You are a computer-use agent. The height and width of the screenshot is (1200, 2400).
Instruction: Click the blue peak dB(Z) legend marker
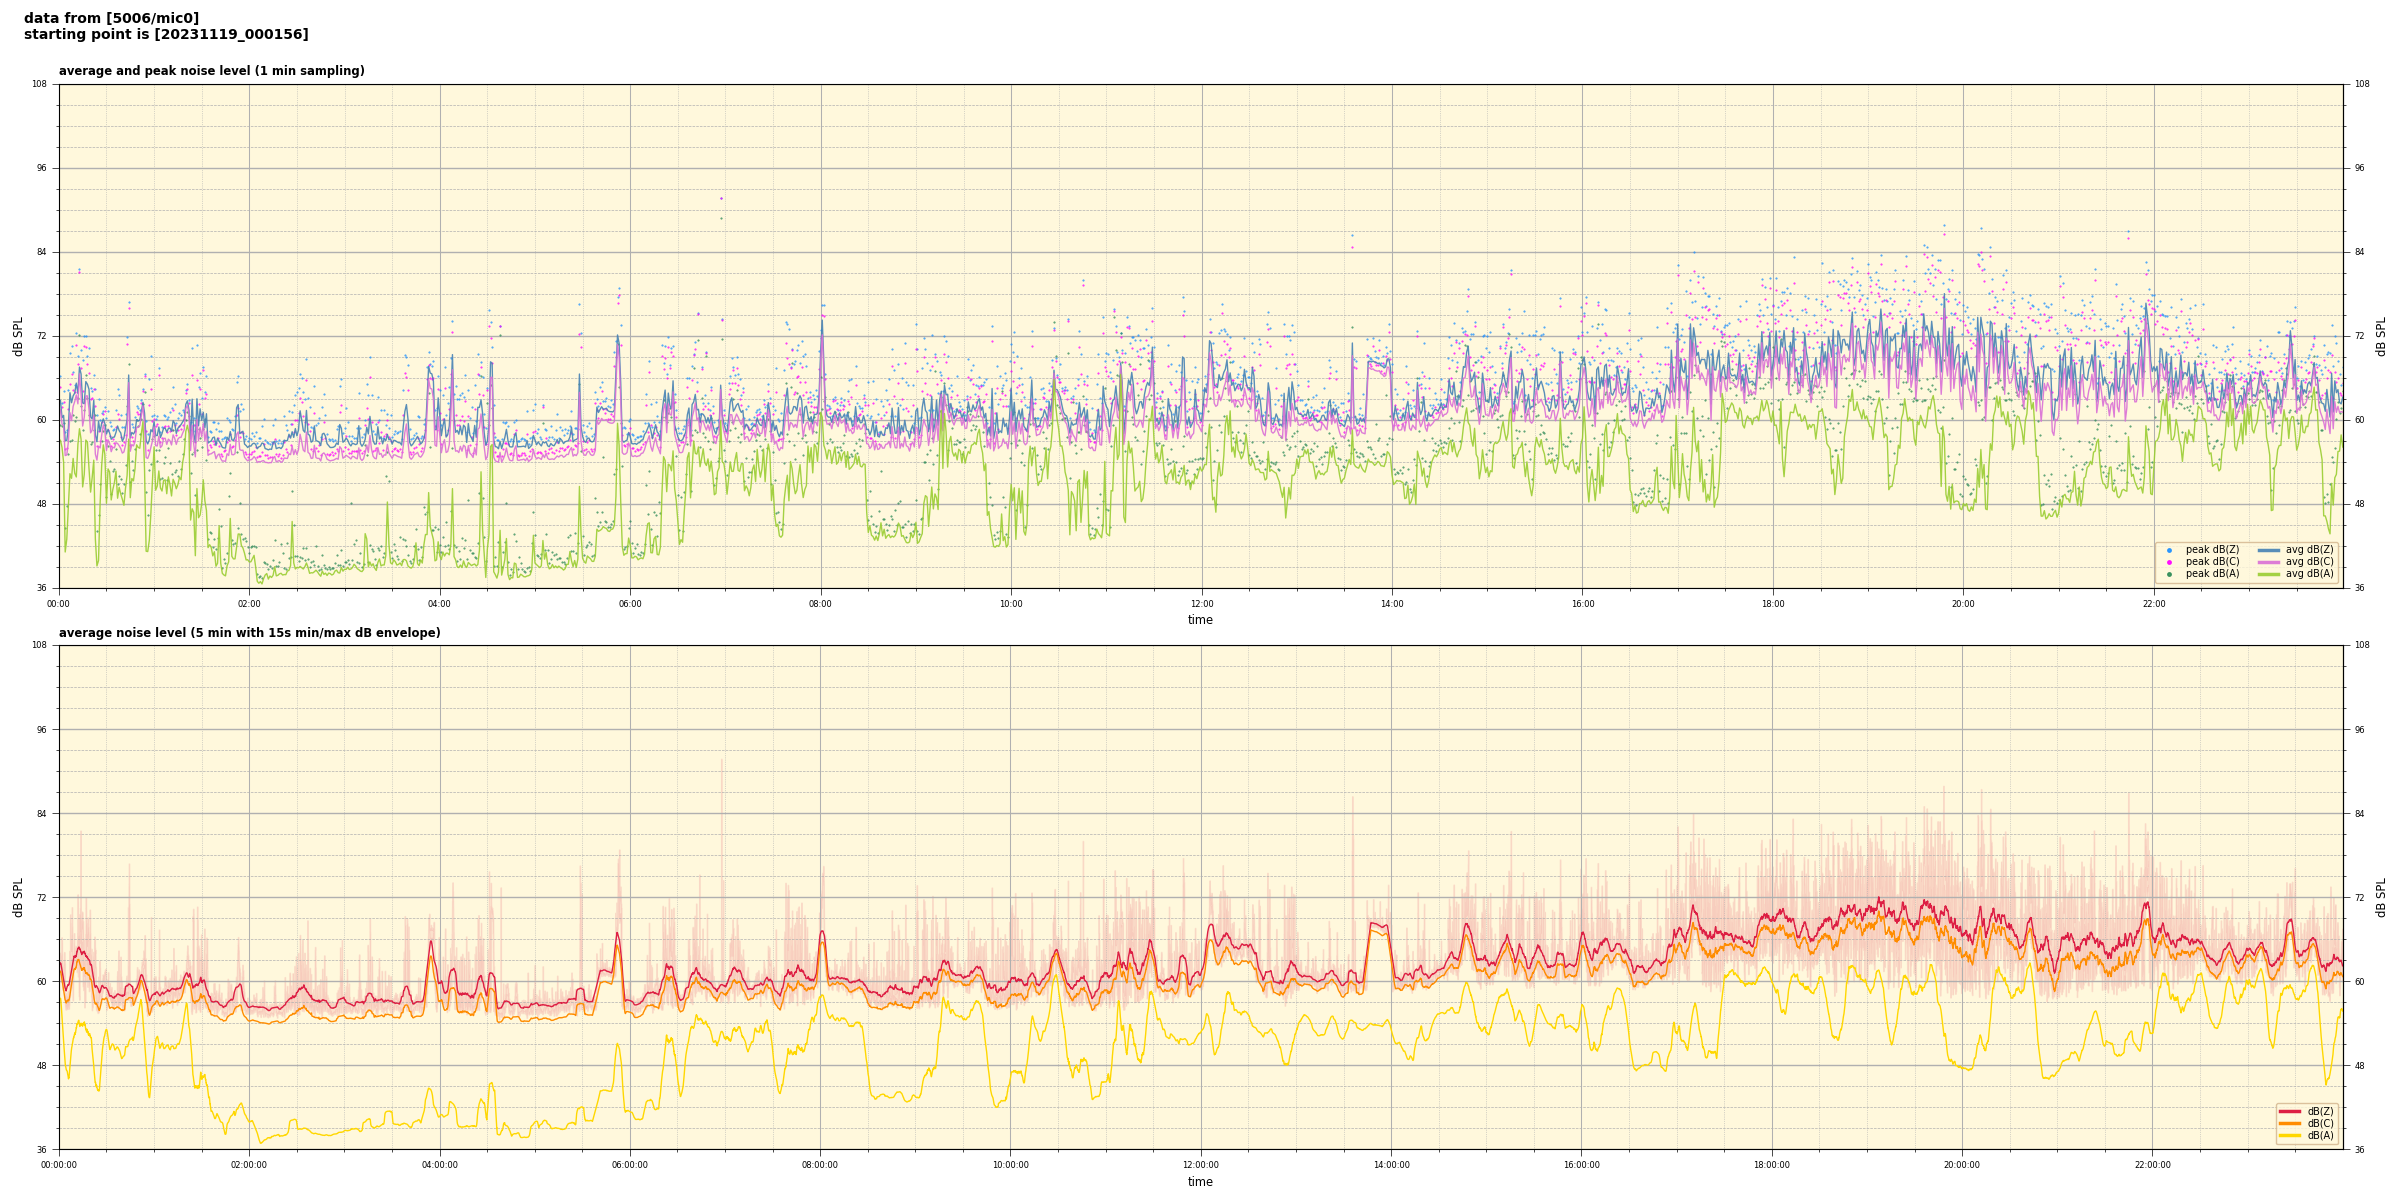[2169, 550]
